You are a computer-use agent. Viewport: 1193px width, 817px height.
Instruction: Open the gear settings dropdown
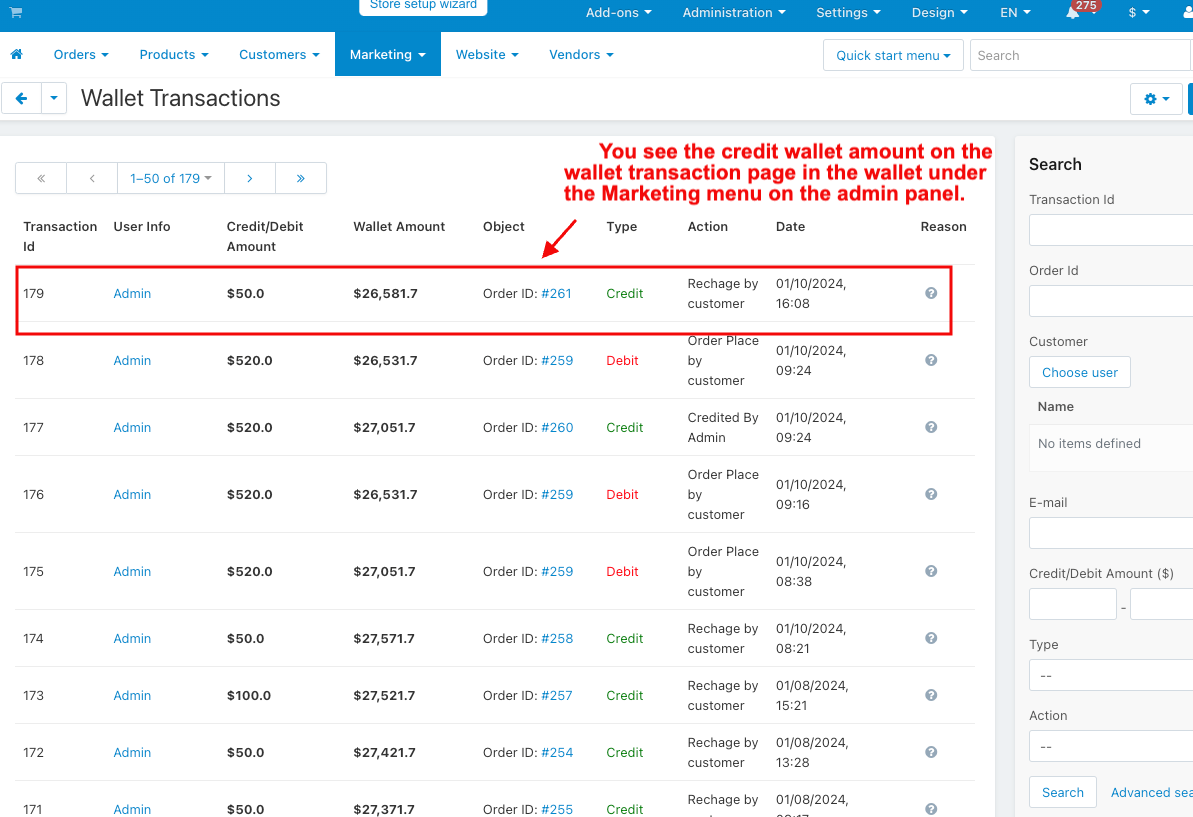[1156, 99]
